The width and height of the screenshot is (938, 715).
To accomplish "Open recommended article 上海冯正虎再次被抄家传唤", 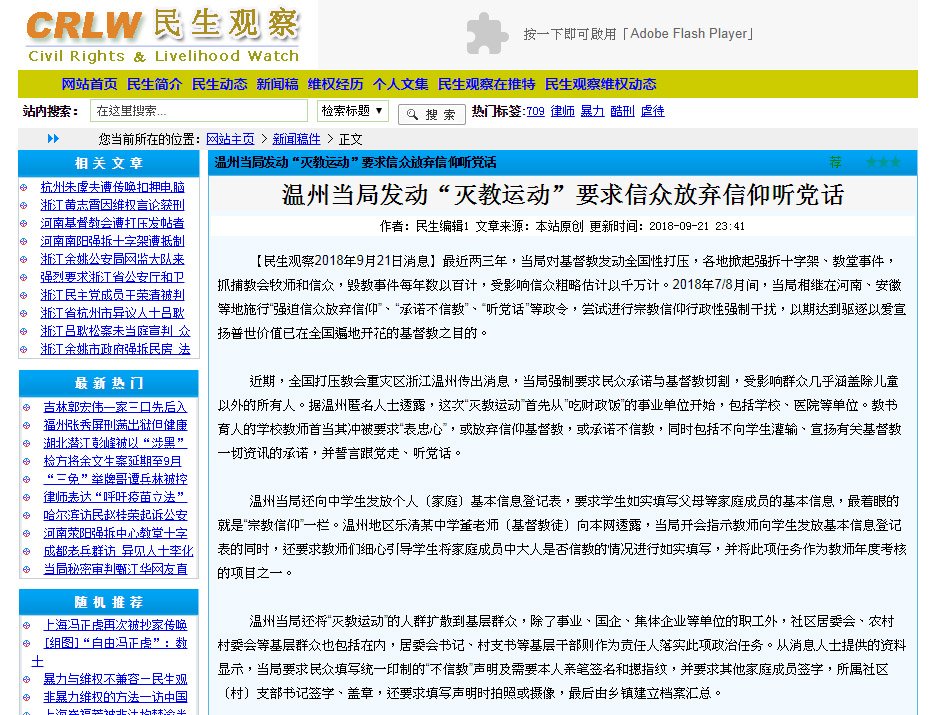I will coord(115,625).
